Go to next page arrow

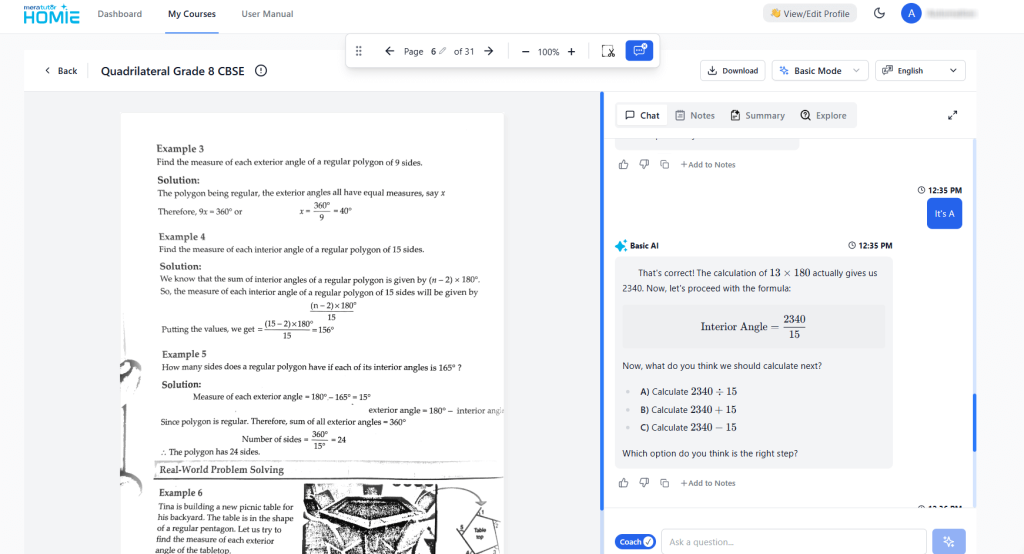[488, 51]
